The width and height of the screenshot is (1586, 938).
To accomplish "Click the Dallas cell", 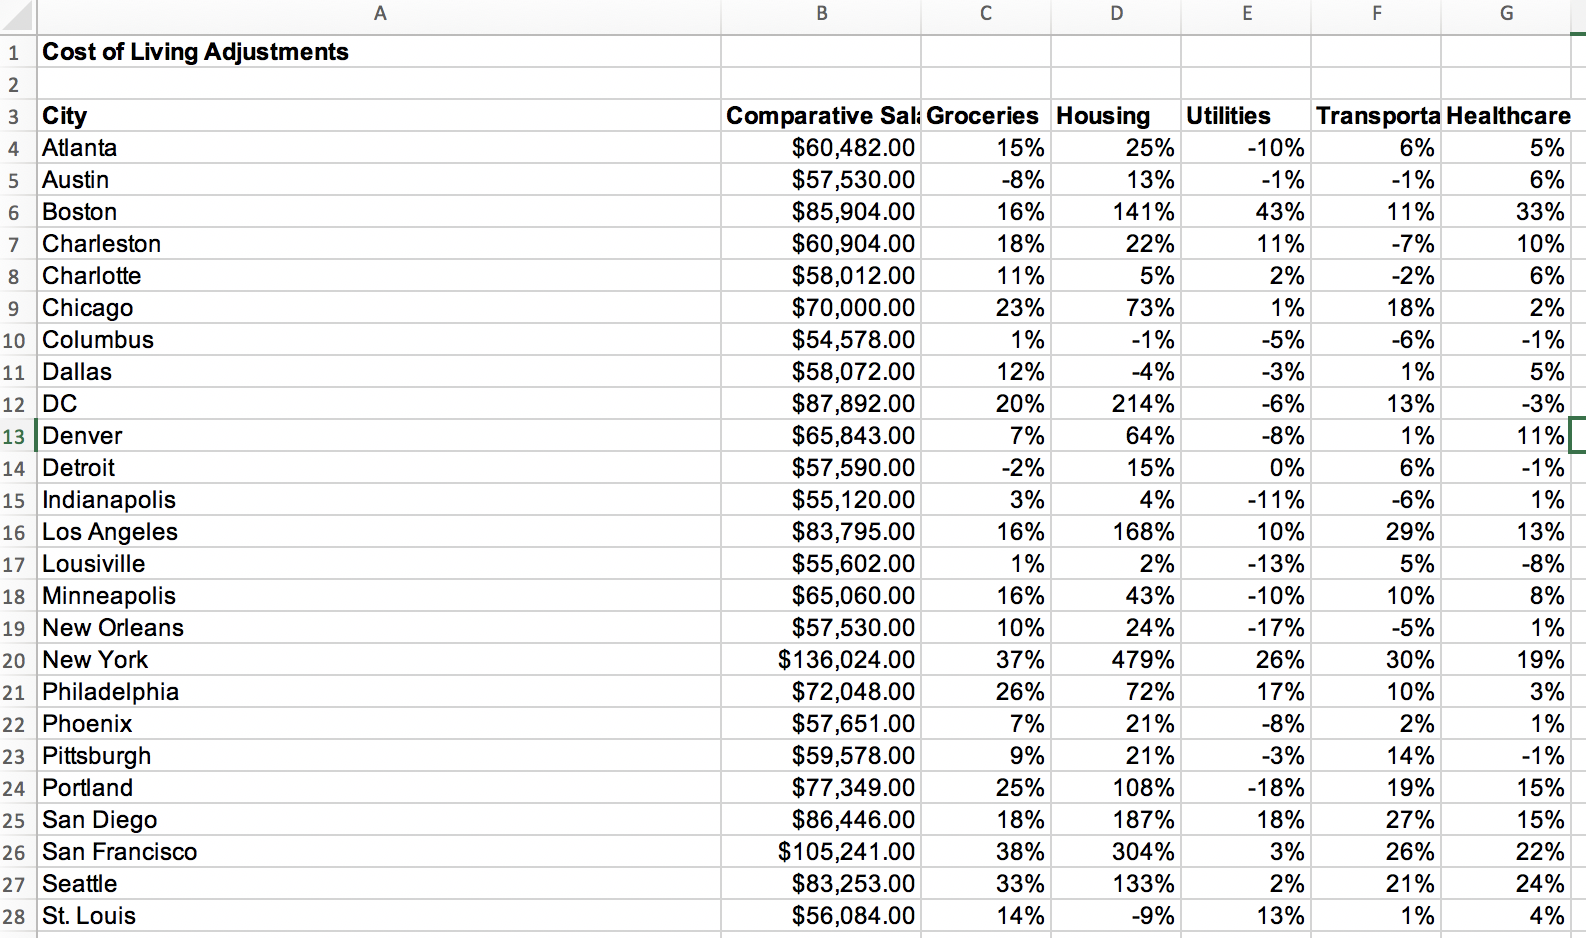I will pos(379,372).
